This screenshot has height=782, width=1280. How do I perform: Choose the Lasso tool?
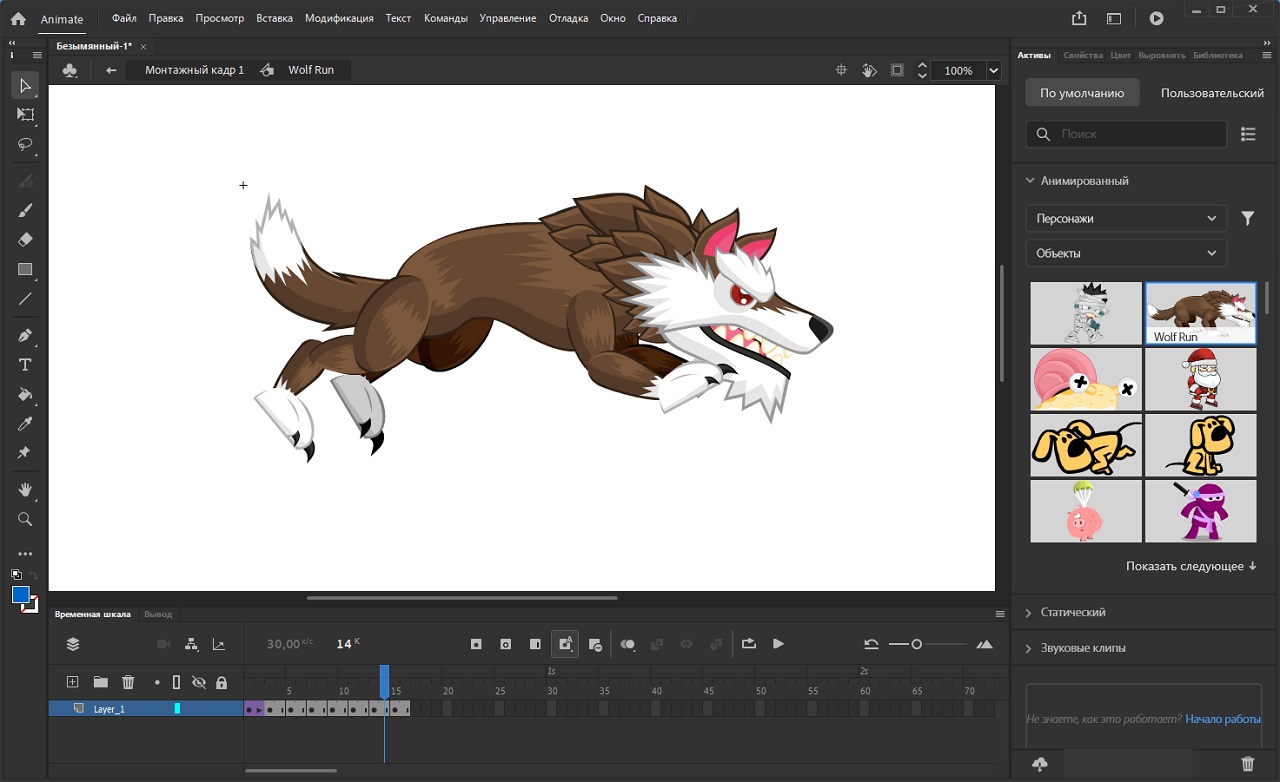coord(26,144)
